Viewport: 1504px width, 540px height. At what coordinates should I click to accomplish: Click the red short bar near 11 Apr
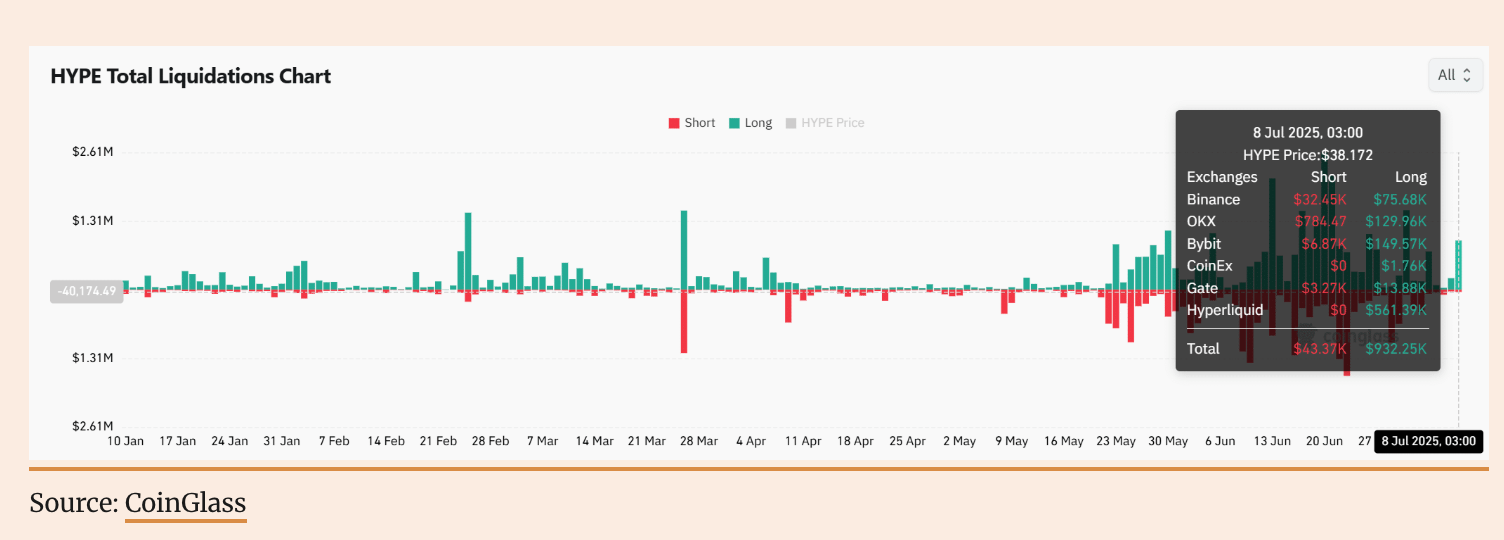click(x=788, y=306)
